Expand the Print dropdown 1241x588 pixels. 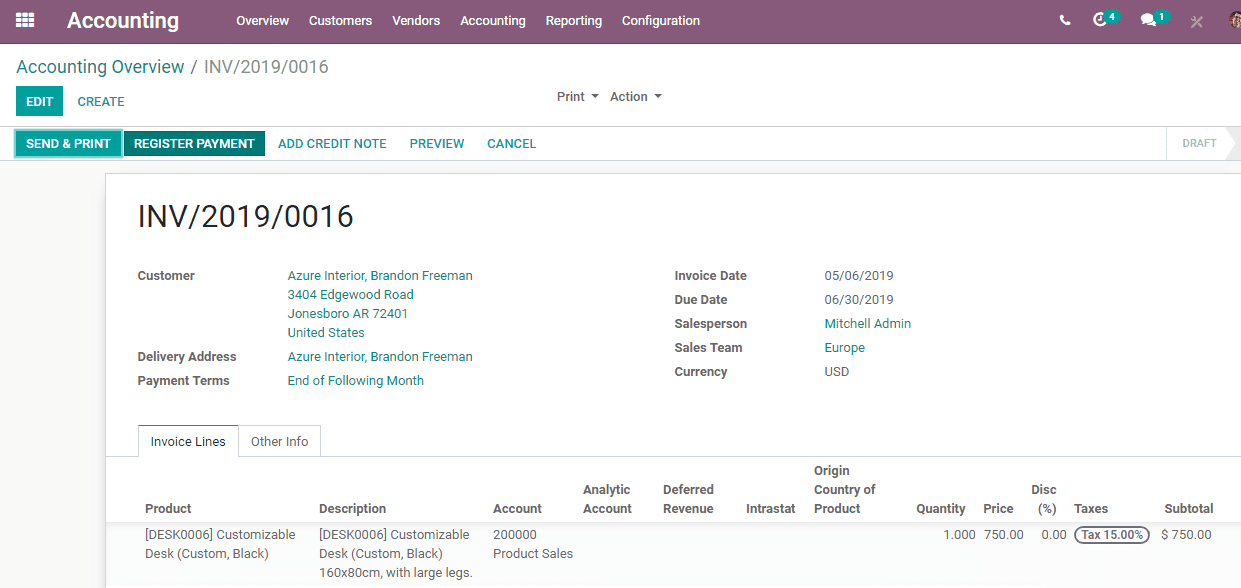coord(578,97)
